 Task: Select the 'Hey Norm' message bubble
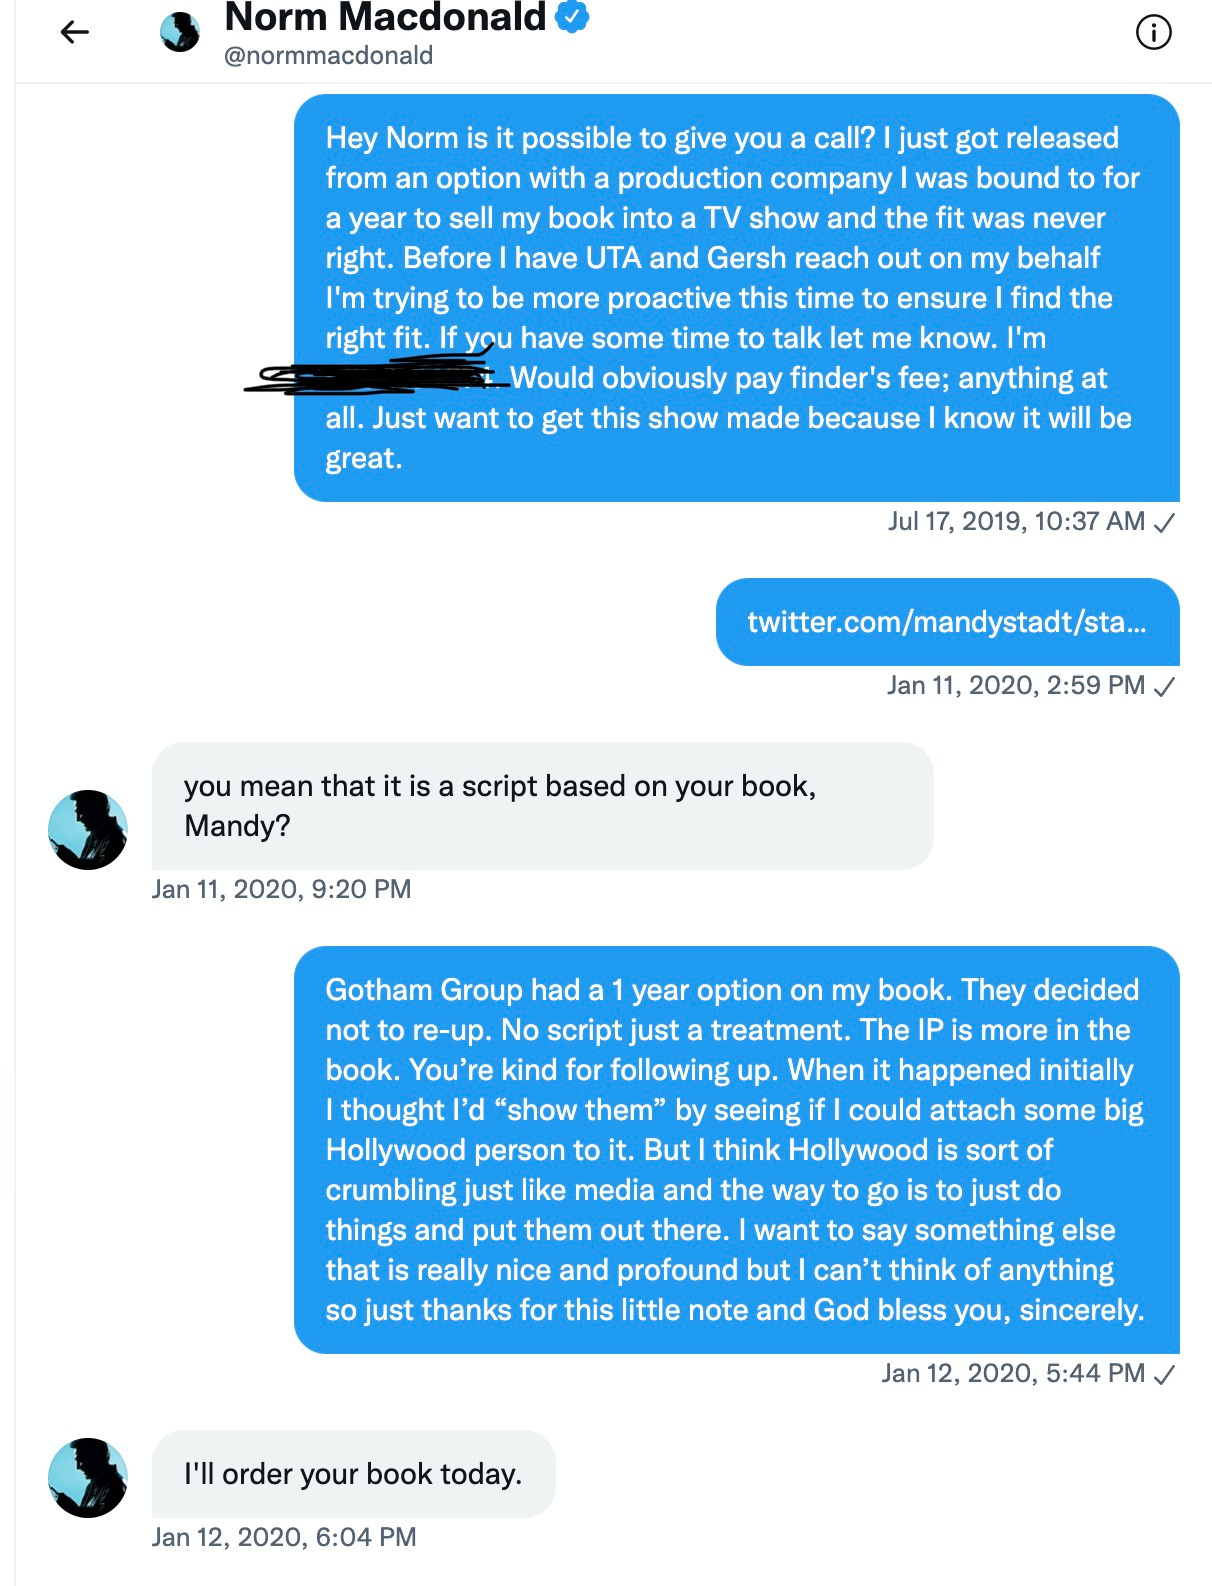pos(737,298)
